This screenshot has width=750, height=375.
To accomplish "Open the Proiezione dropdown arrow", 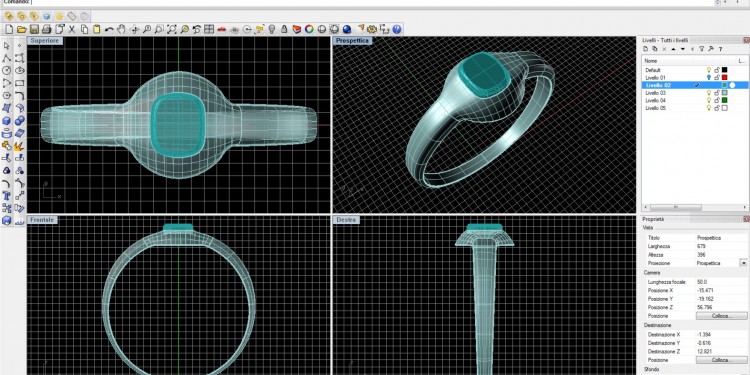I will 743,264.
